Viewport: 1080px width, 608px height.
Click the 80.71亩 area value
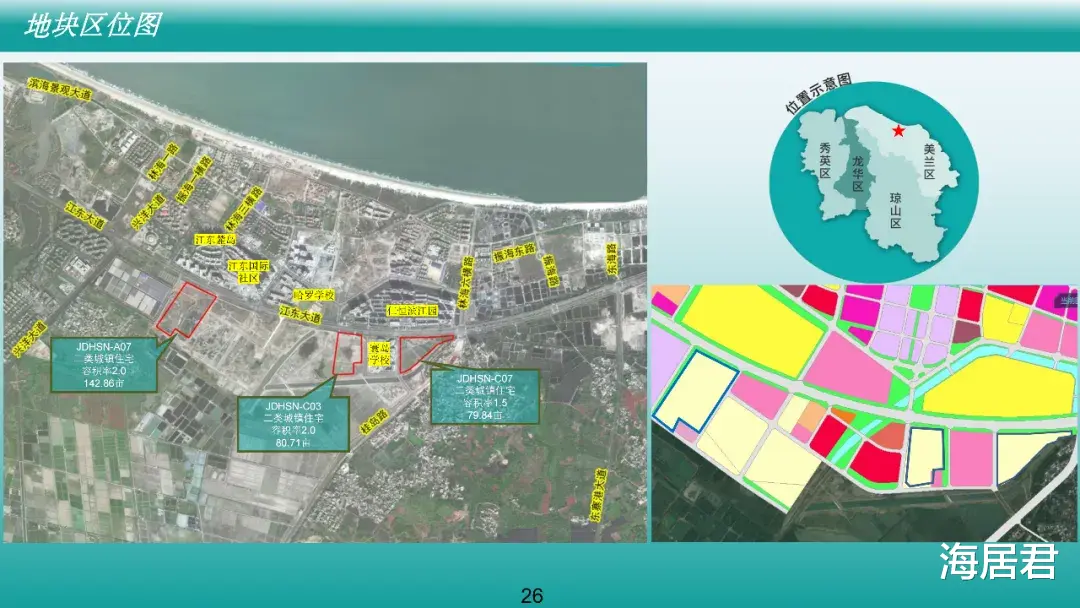293,443
